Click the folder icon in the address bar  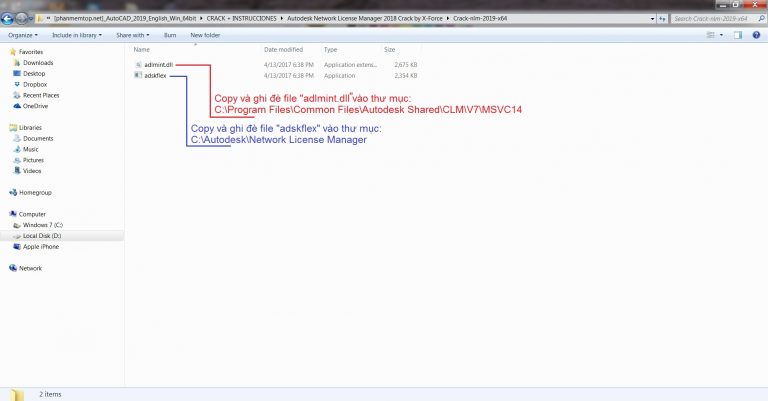tap(40, 19)
